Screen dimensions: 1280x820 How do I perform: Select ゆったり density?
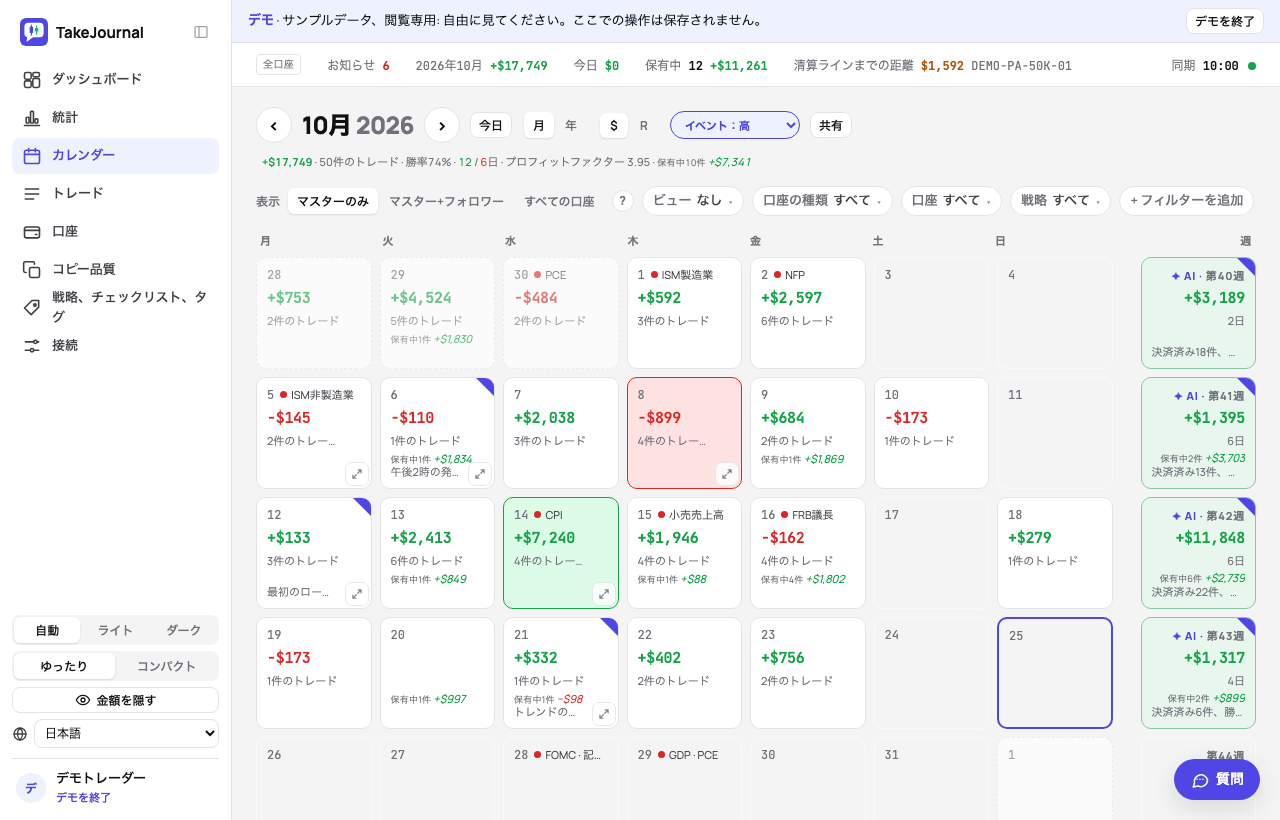pyautogui.click(x=64, y=666)
